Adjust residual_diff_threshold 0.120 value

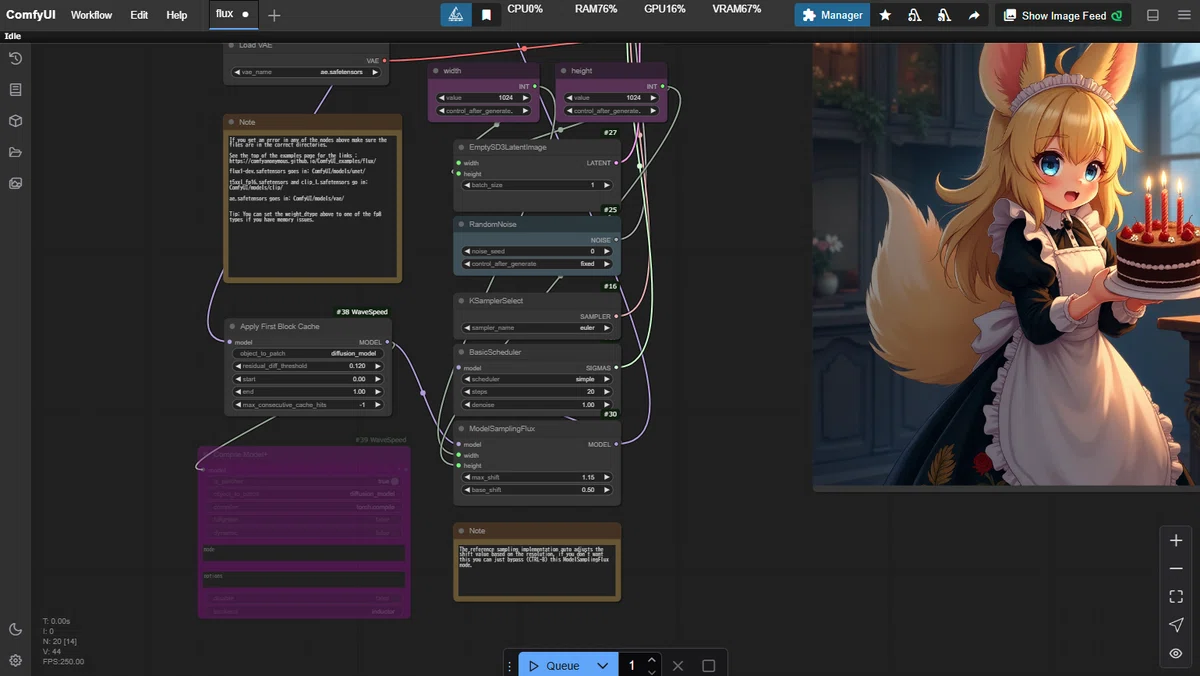click(308, 367)
